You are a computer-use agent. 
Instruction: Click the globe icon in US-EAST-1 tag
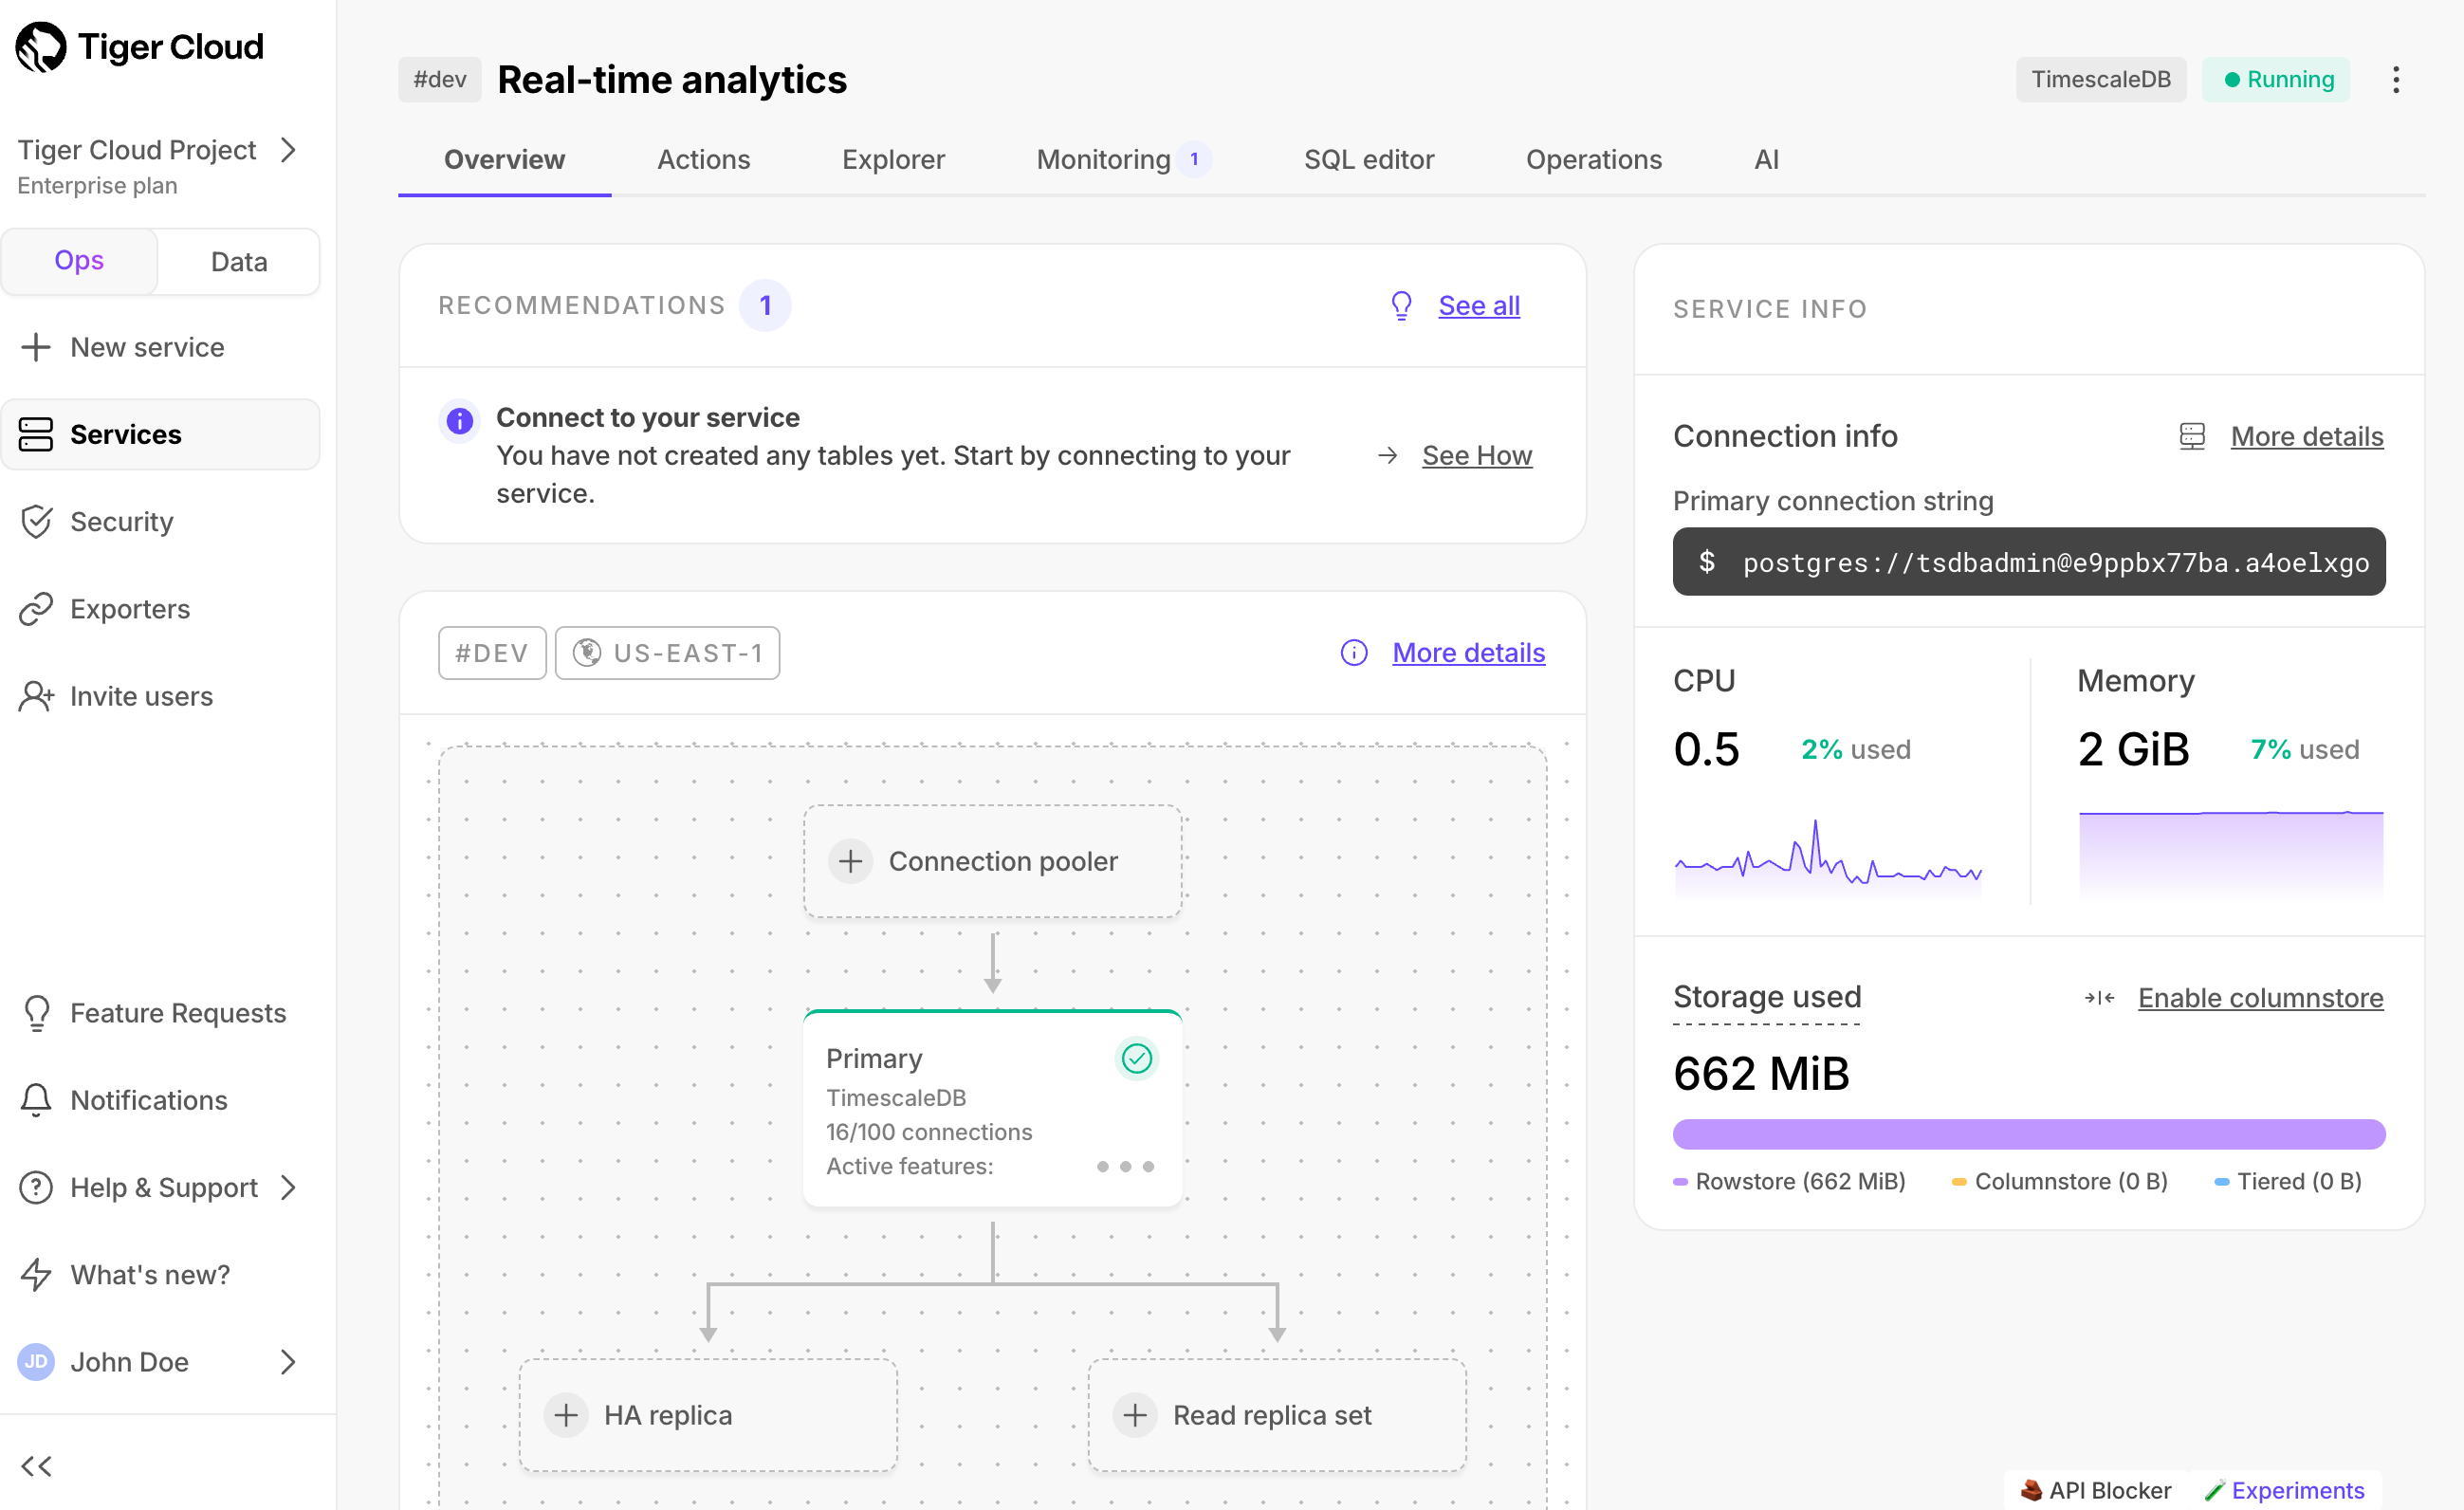(587, 653)
